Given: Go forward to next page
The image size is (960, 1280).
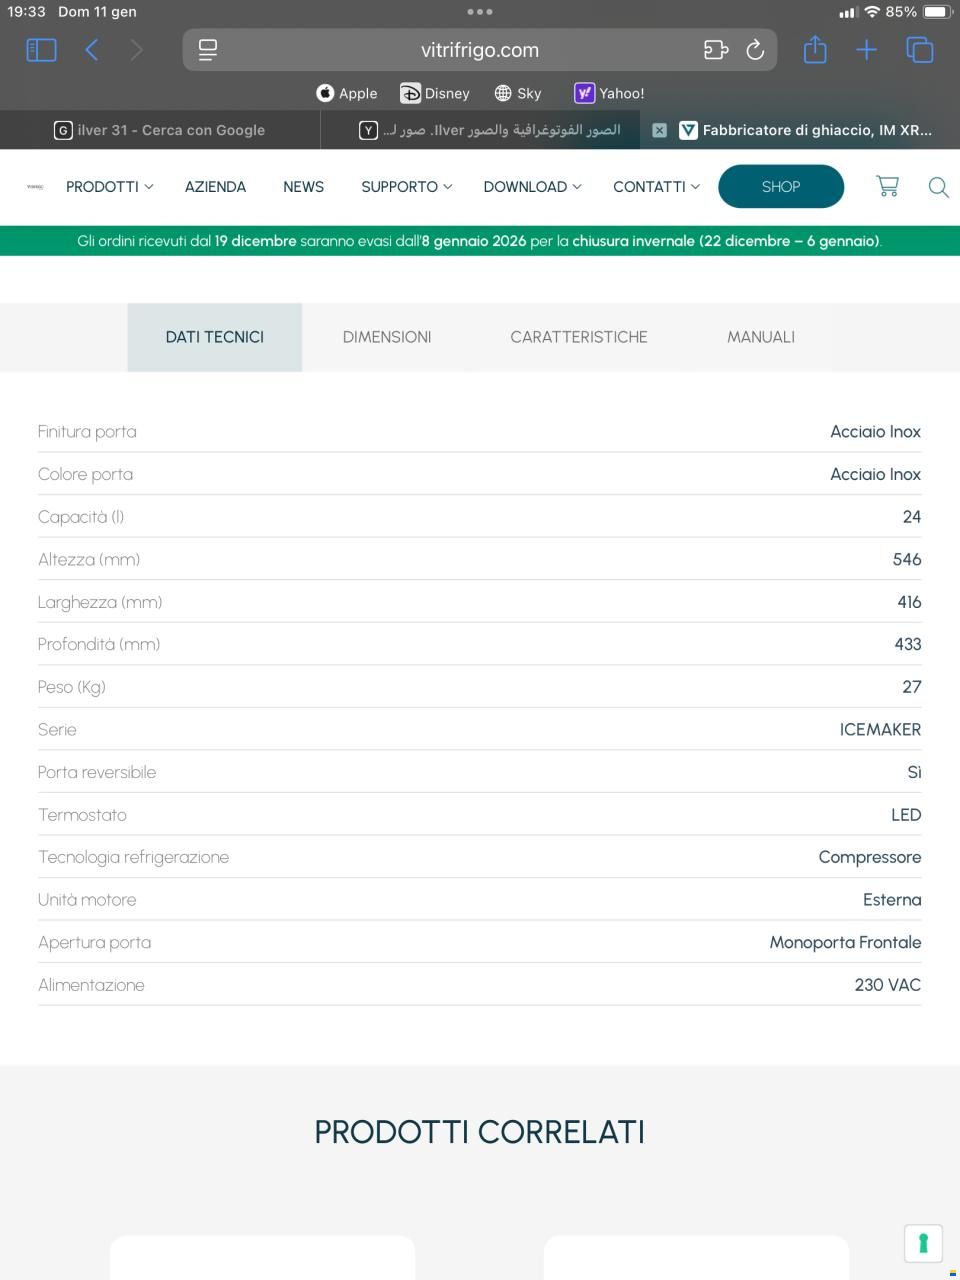Looking at the screenshot, I should point(137,50).
